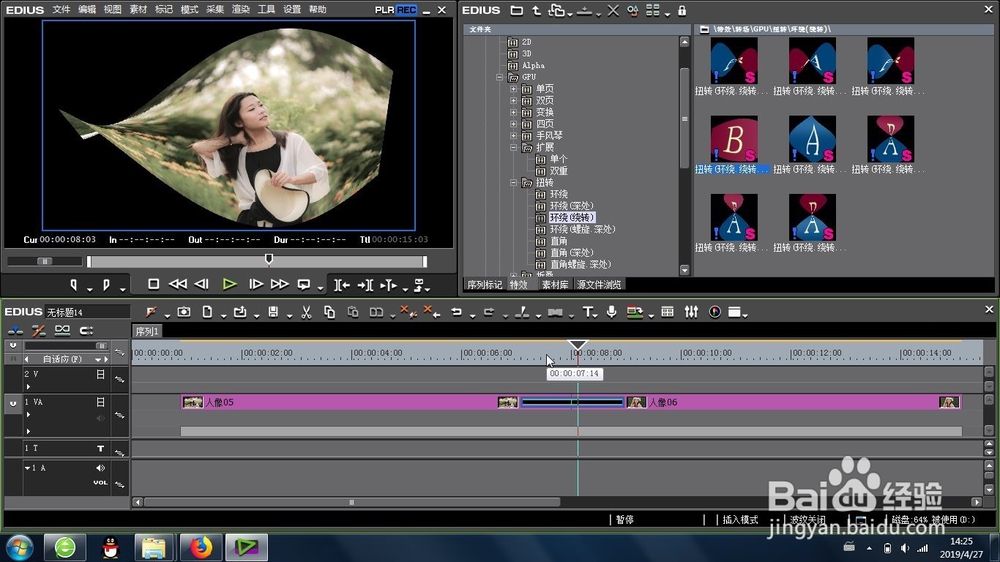1000x562 pixels.
Task: Click the Hide Folder view icon in the effects panel
Action: point(517,10)
